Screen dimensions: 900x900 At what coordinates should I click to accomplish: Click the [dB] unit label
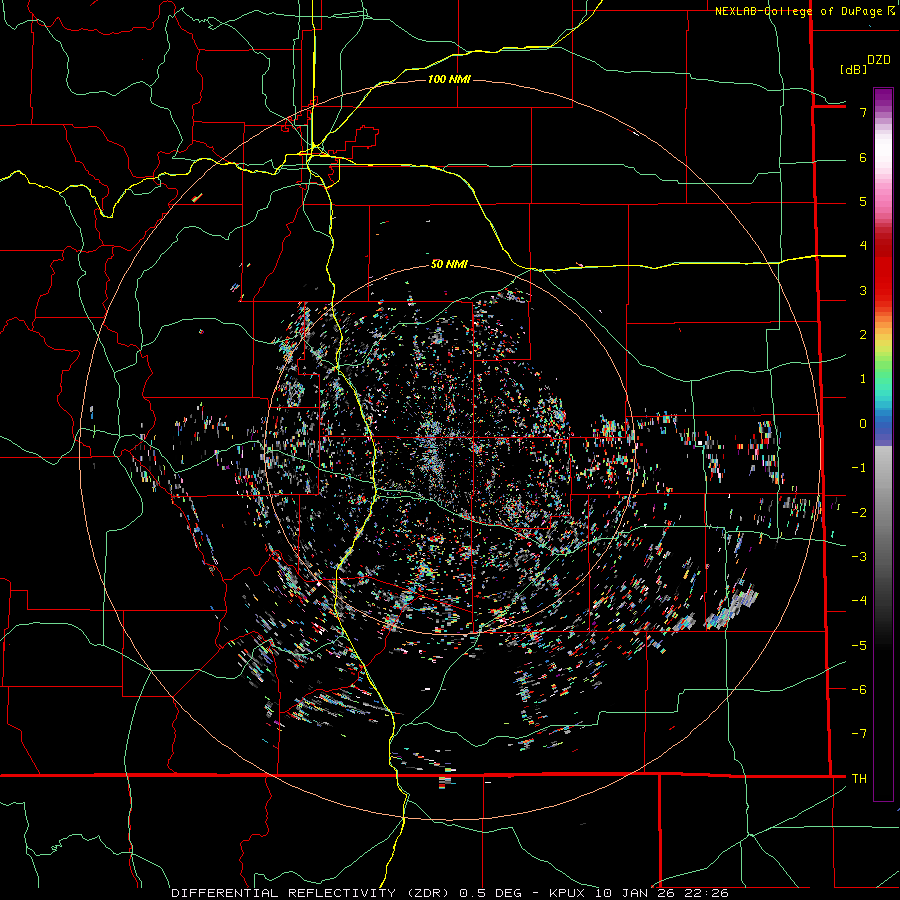point(853,69)
